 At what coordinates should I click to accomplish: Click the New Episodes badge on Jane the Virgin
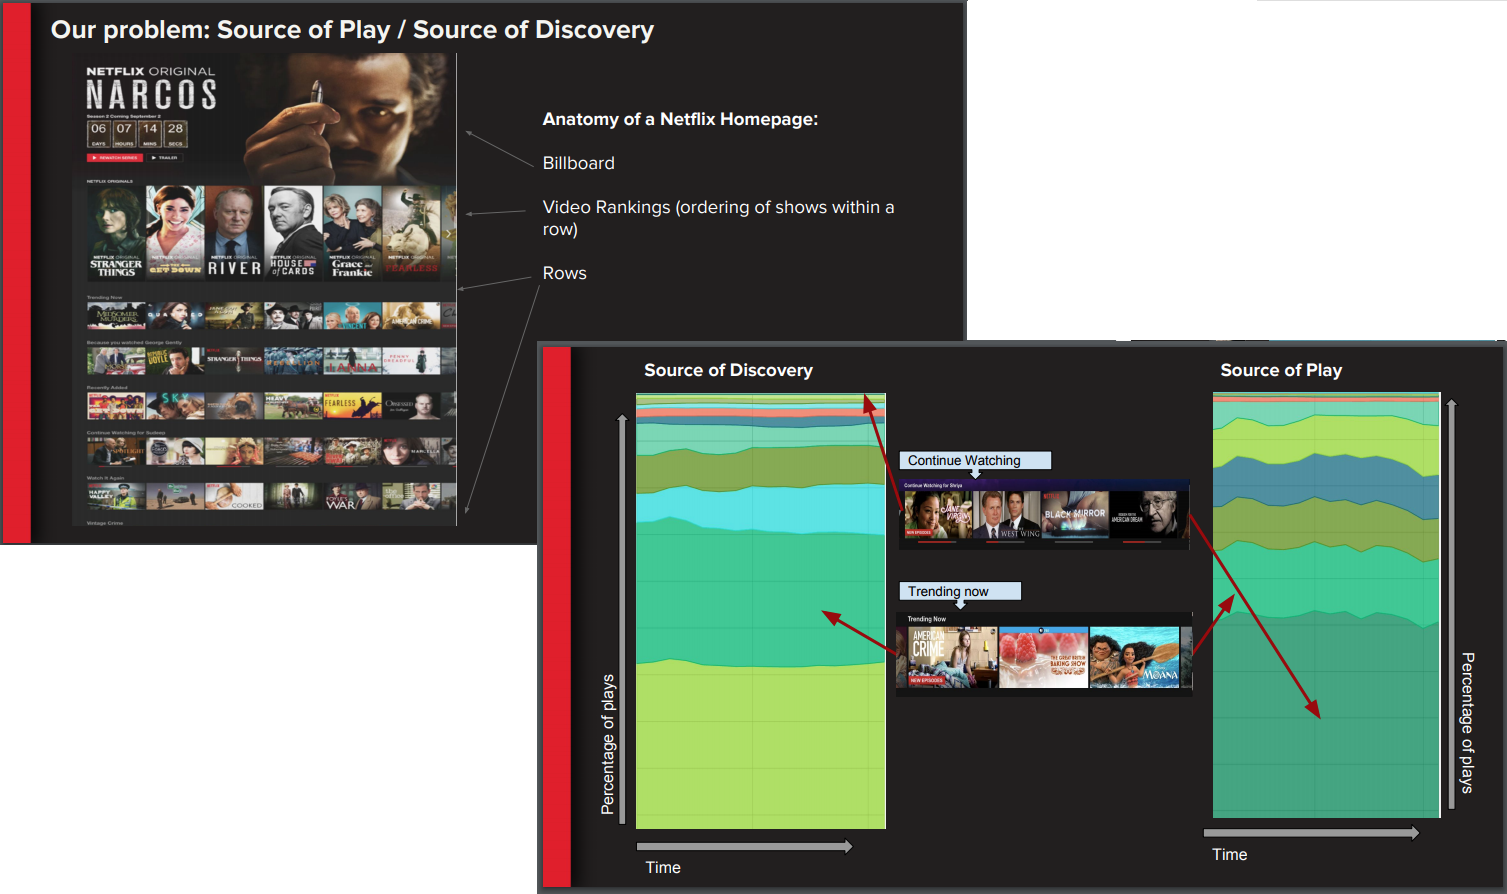pos(918,533)
